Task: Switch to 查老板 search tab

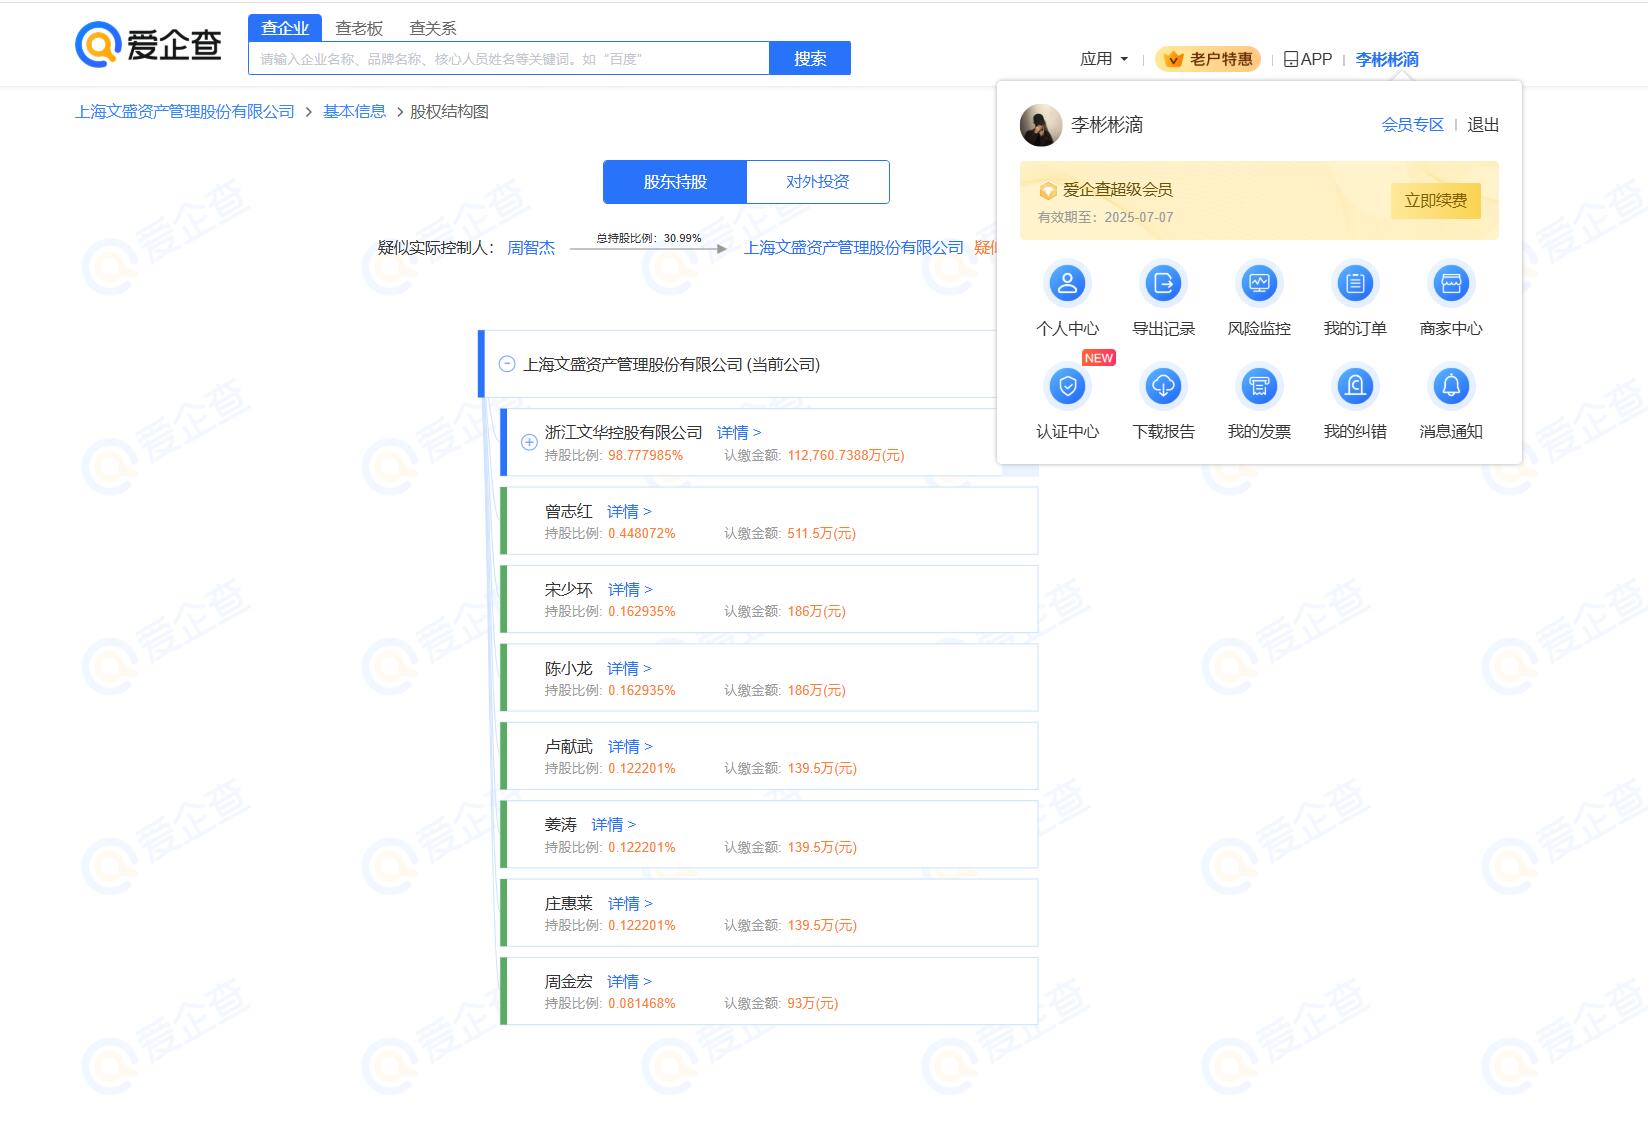Action: 359,28
